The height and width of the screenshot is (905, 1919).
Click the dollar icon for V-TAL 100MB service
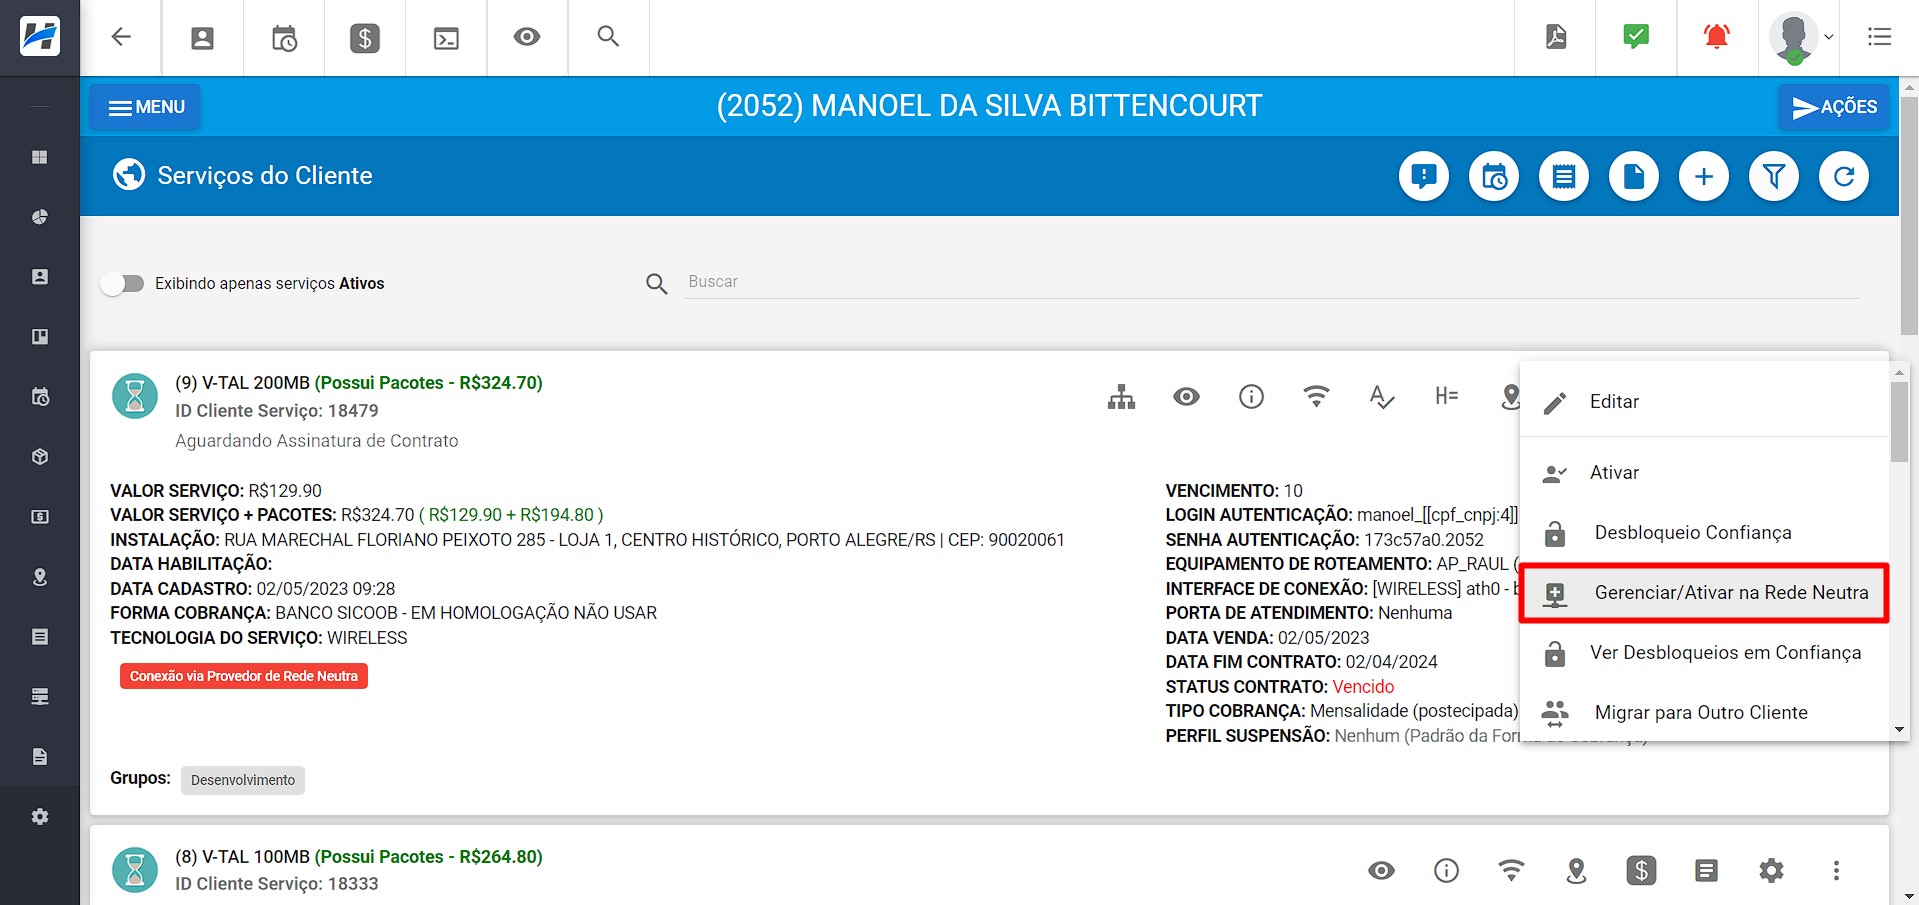pos(1642,871)
